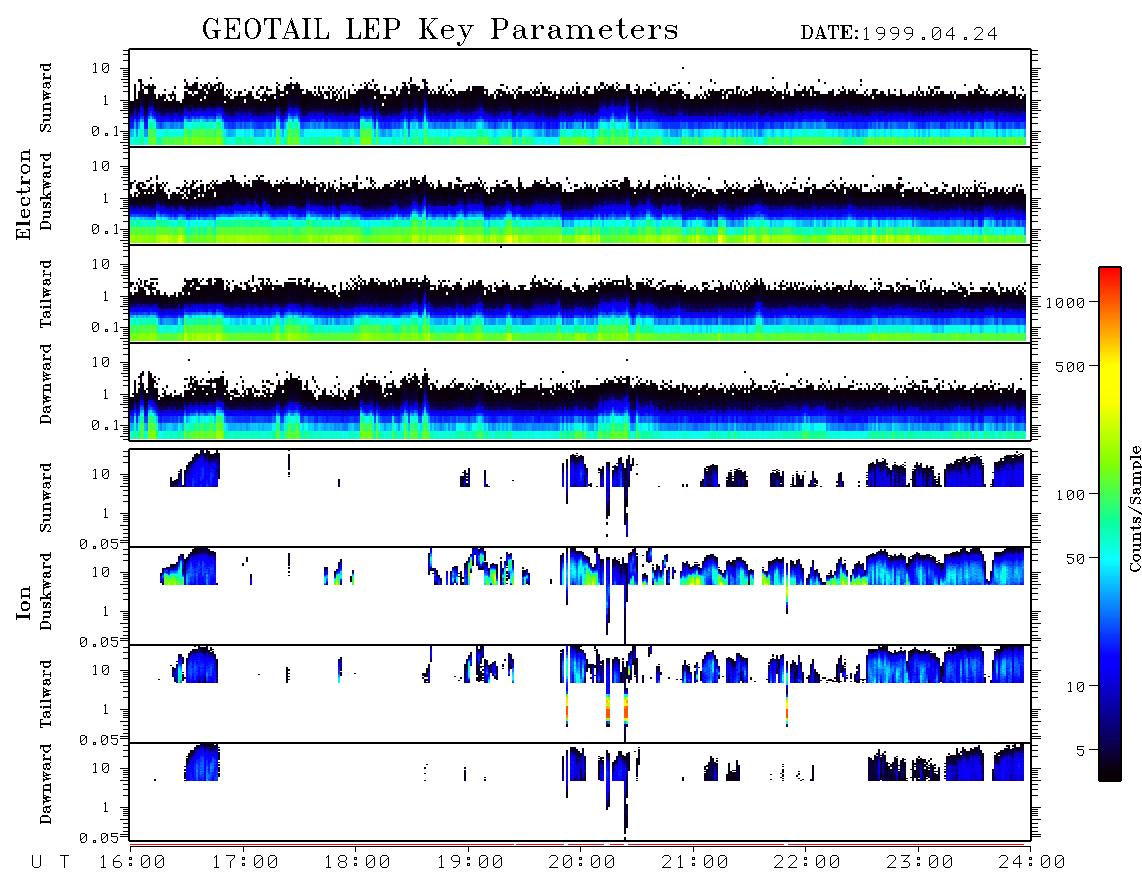
Task: Click the "GEOTAIL LEP Key Parameters" title
Action: pyautogui.click(x=440, y=30)
